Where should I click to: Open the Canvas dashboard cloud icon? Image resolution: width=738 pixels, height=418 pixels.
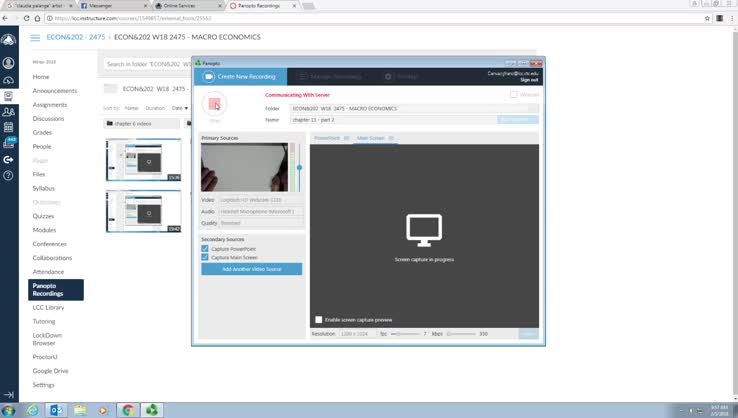pyautogui.click(x=8, y=80)
